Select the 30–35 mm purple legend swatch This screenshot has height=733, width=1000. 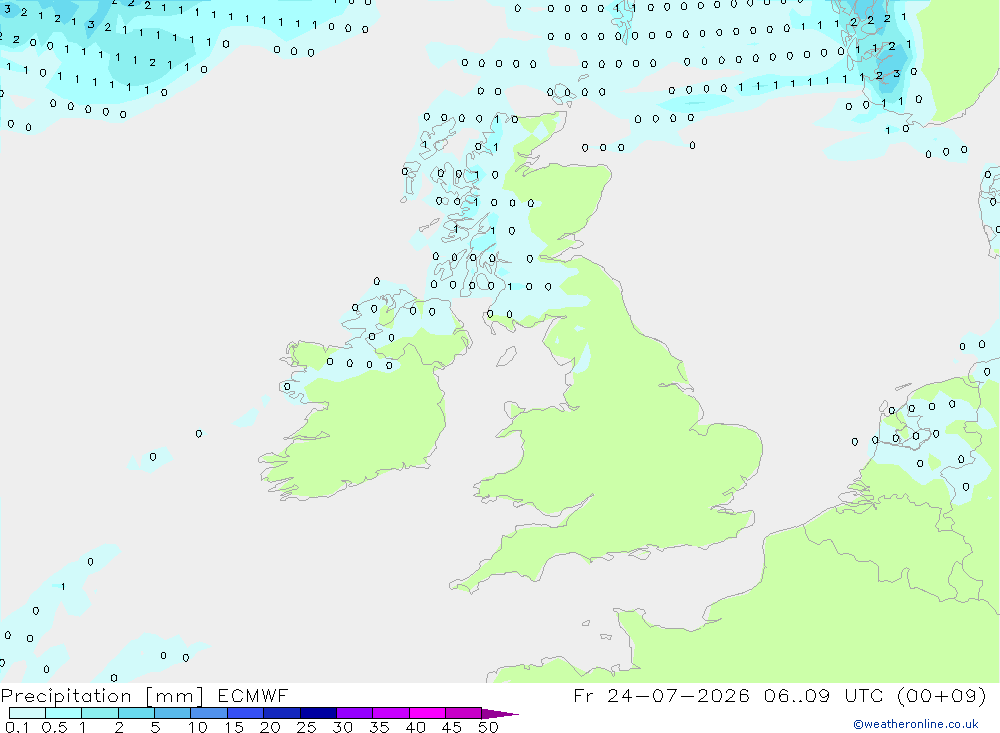pyautogui.click(x=354, y=713)
